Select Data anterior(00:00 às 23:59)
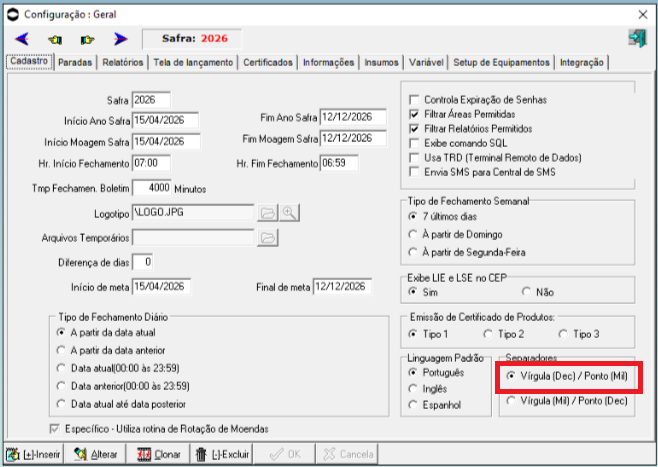This screenshot has width=658, height=467. [61, 386]
